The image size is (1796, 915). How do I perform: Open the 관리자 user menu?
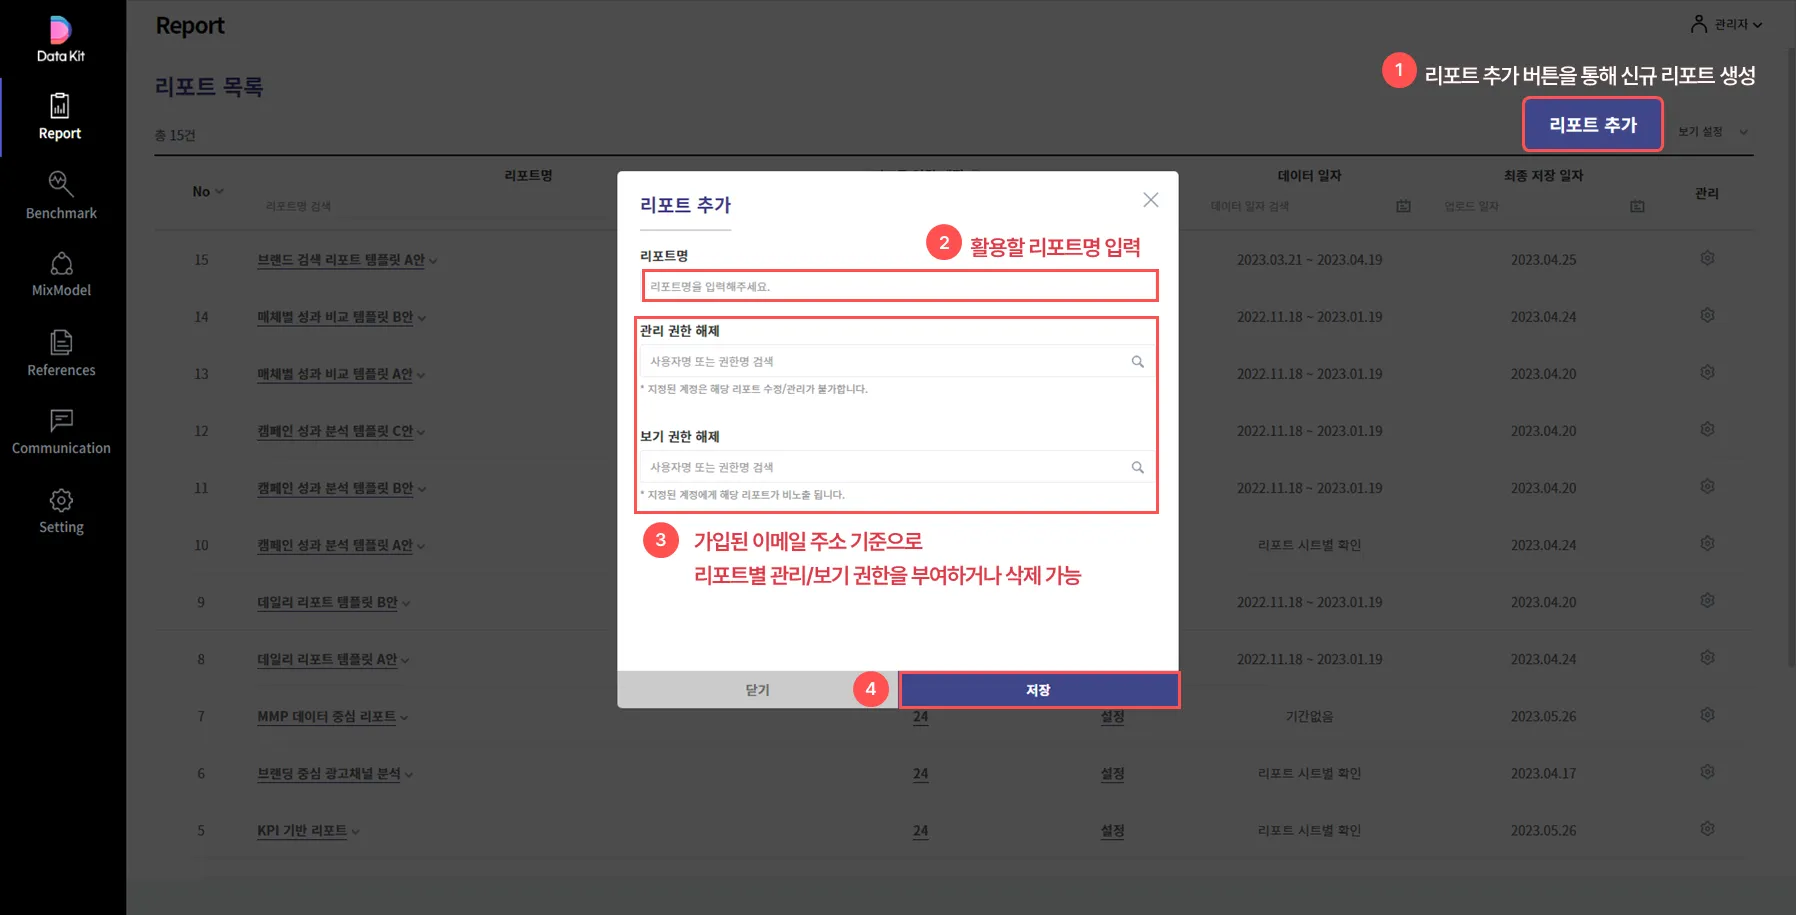[x=1727, y=24]
